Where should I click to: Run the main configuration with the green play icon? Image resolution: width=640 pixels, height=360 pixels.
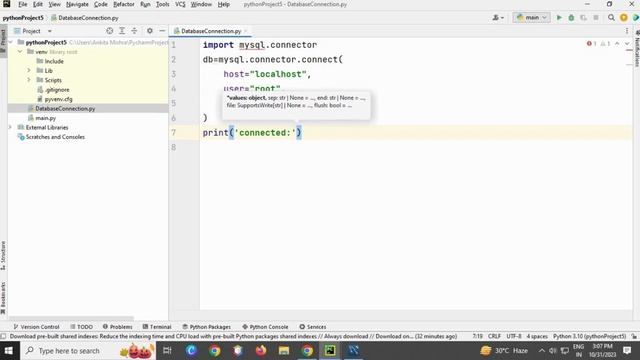[x=559, y=18]
